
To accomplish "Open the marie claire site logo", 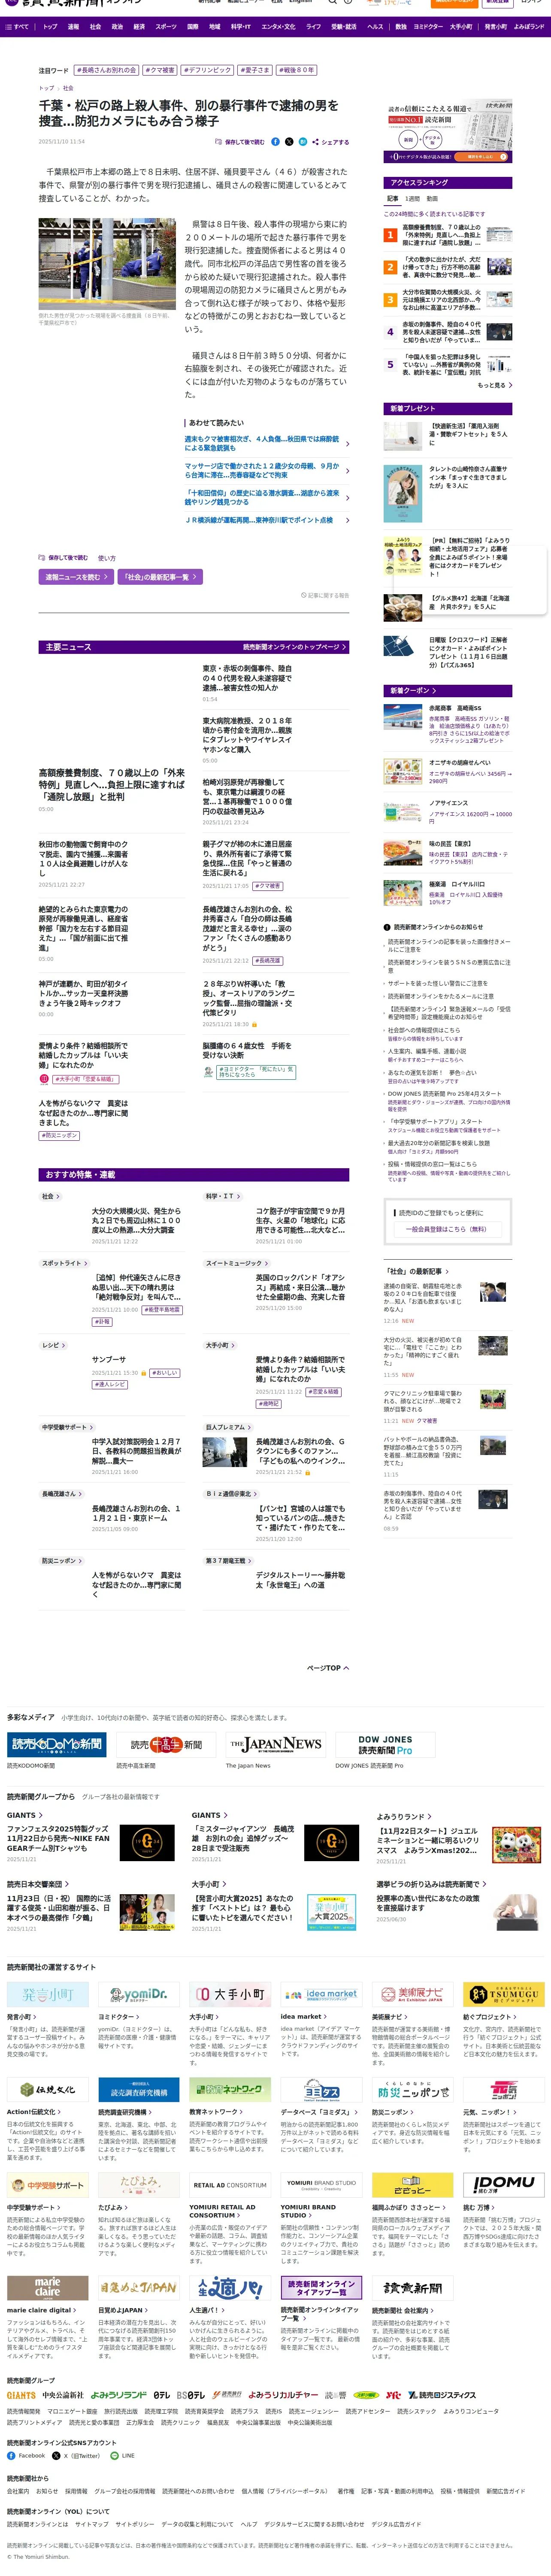I will [48, 2288].
